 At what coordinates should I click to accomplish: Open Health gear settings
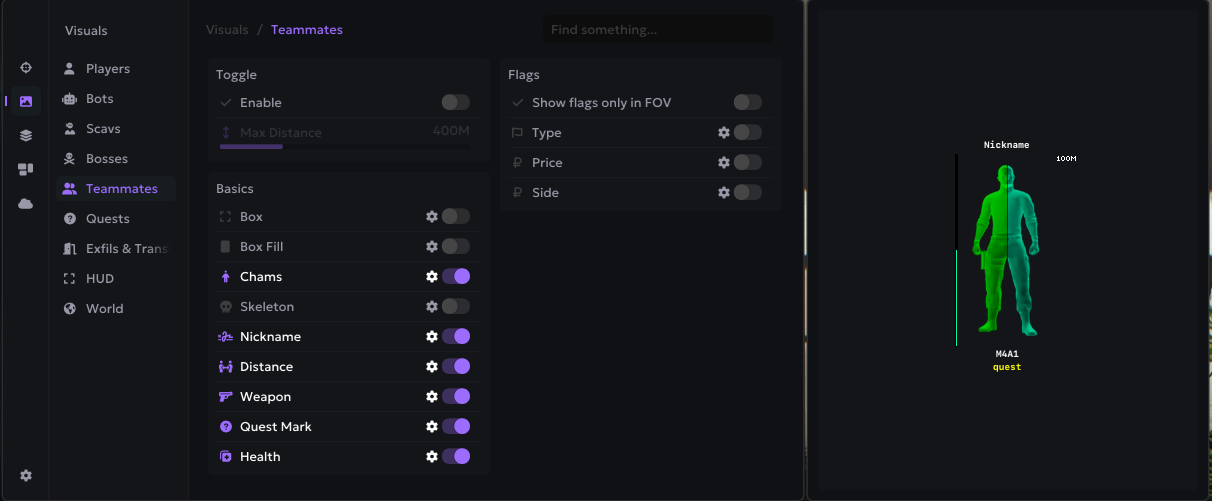432,457
